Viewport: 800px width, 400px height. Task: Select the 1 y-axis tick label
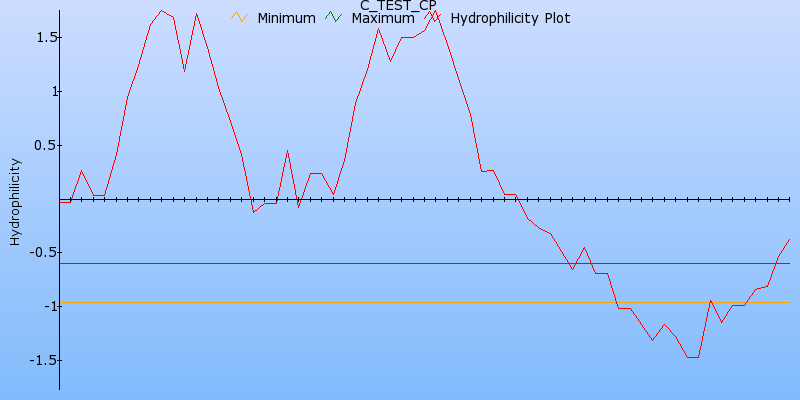(48, 91)
